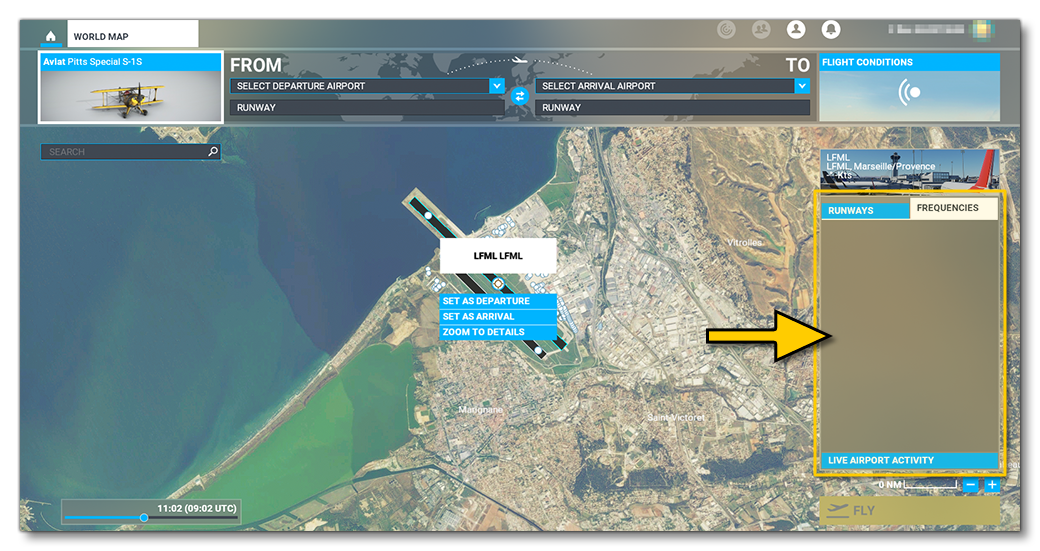Open the notifications bell icon
Image resolution: width=1040 pixels, height=551 pixels.
click(x=830, y=30)
